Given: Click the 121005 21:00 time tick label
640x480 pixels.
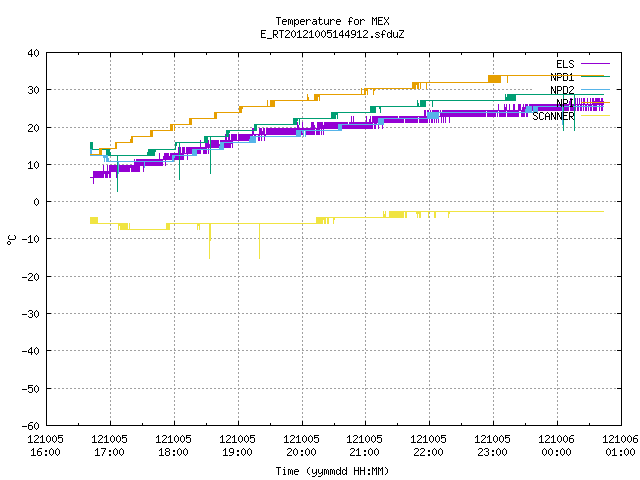Looking at the screenshot, I should click(x=364, y=446).
